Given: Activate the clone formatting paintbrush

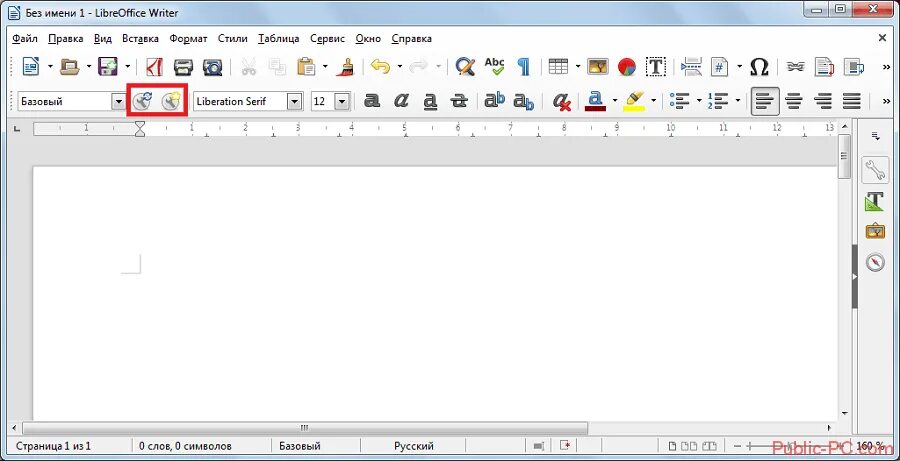Looking at the screenshot, I should pos(345,67).
